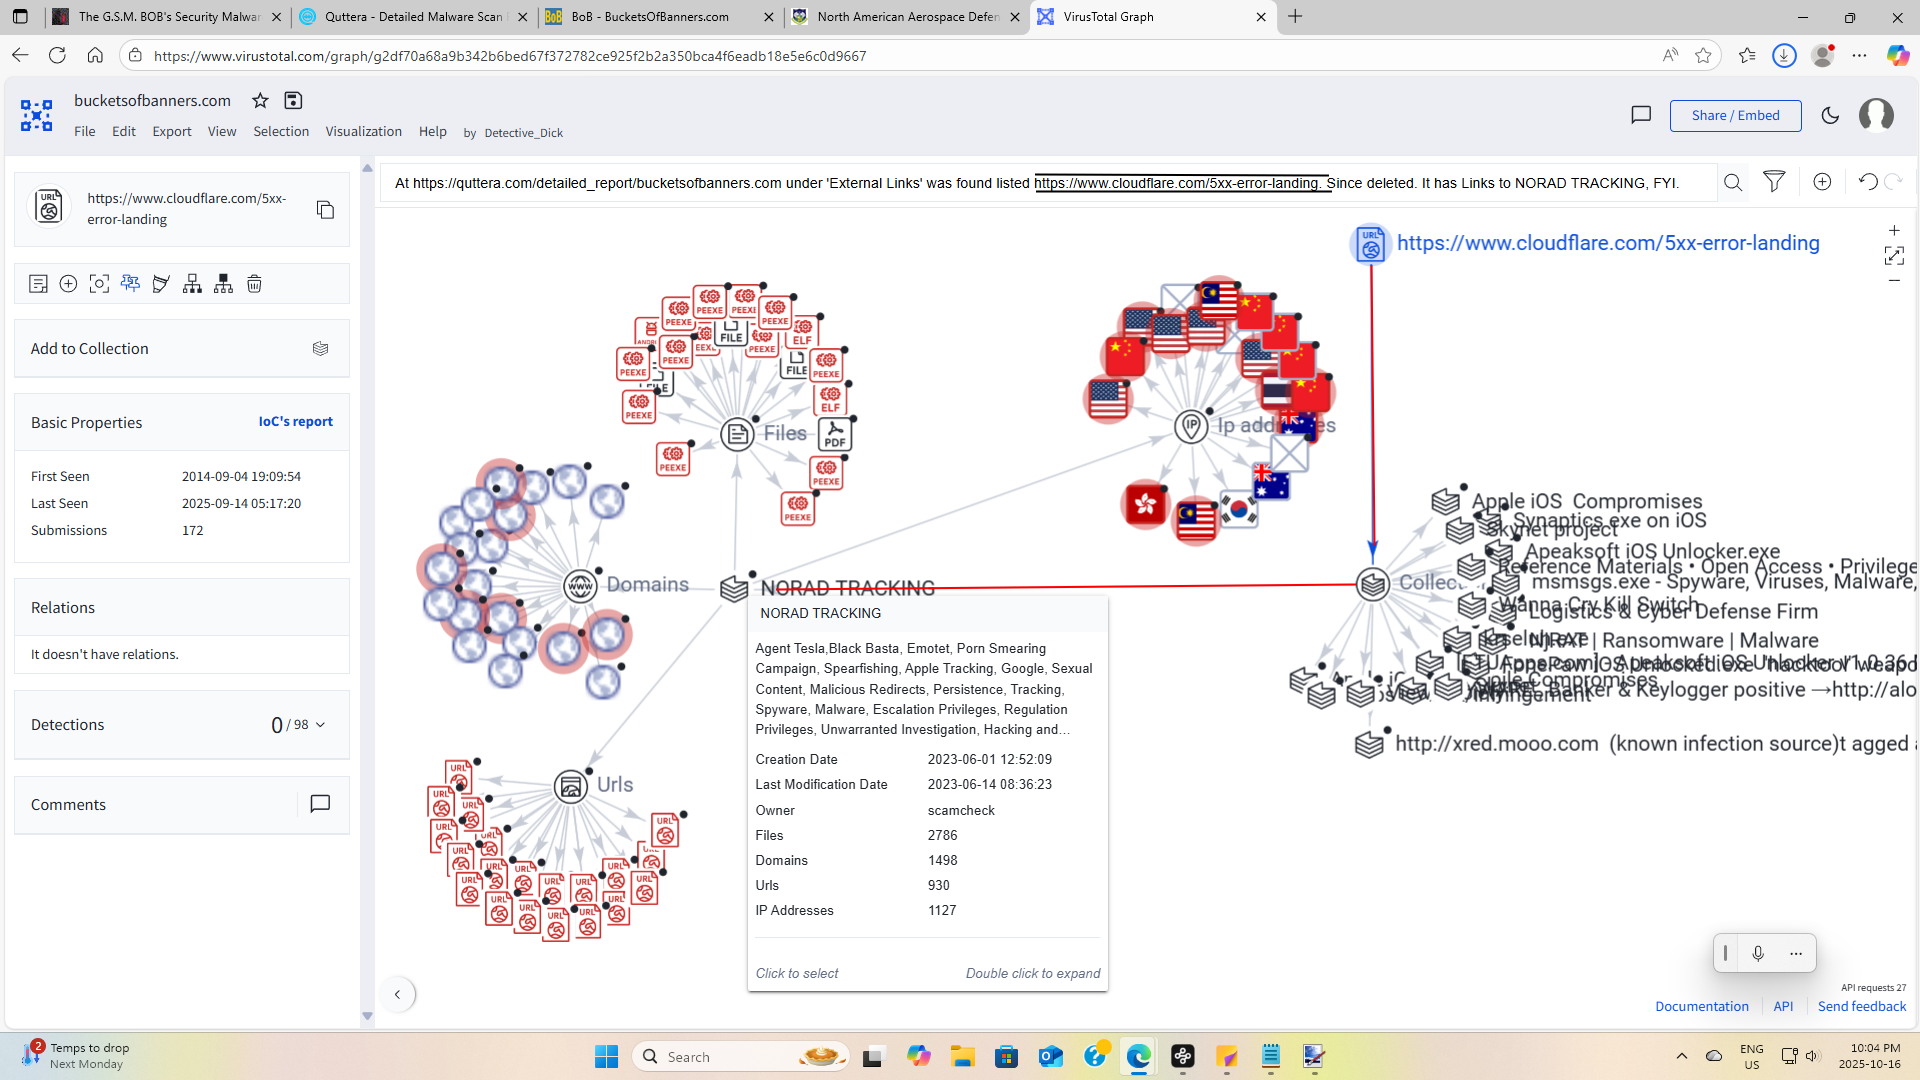The height and width of the screenshot is (1080, 1920).
Task: Click the add node plus icon
Action: point(1822,182)
